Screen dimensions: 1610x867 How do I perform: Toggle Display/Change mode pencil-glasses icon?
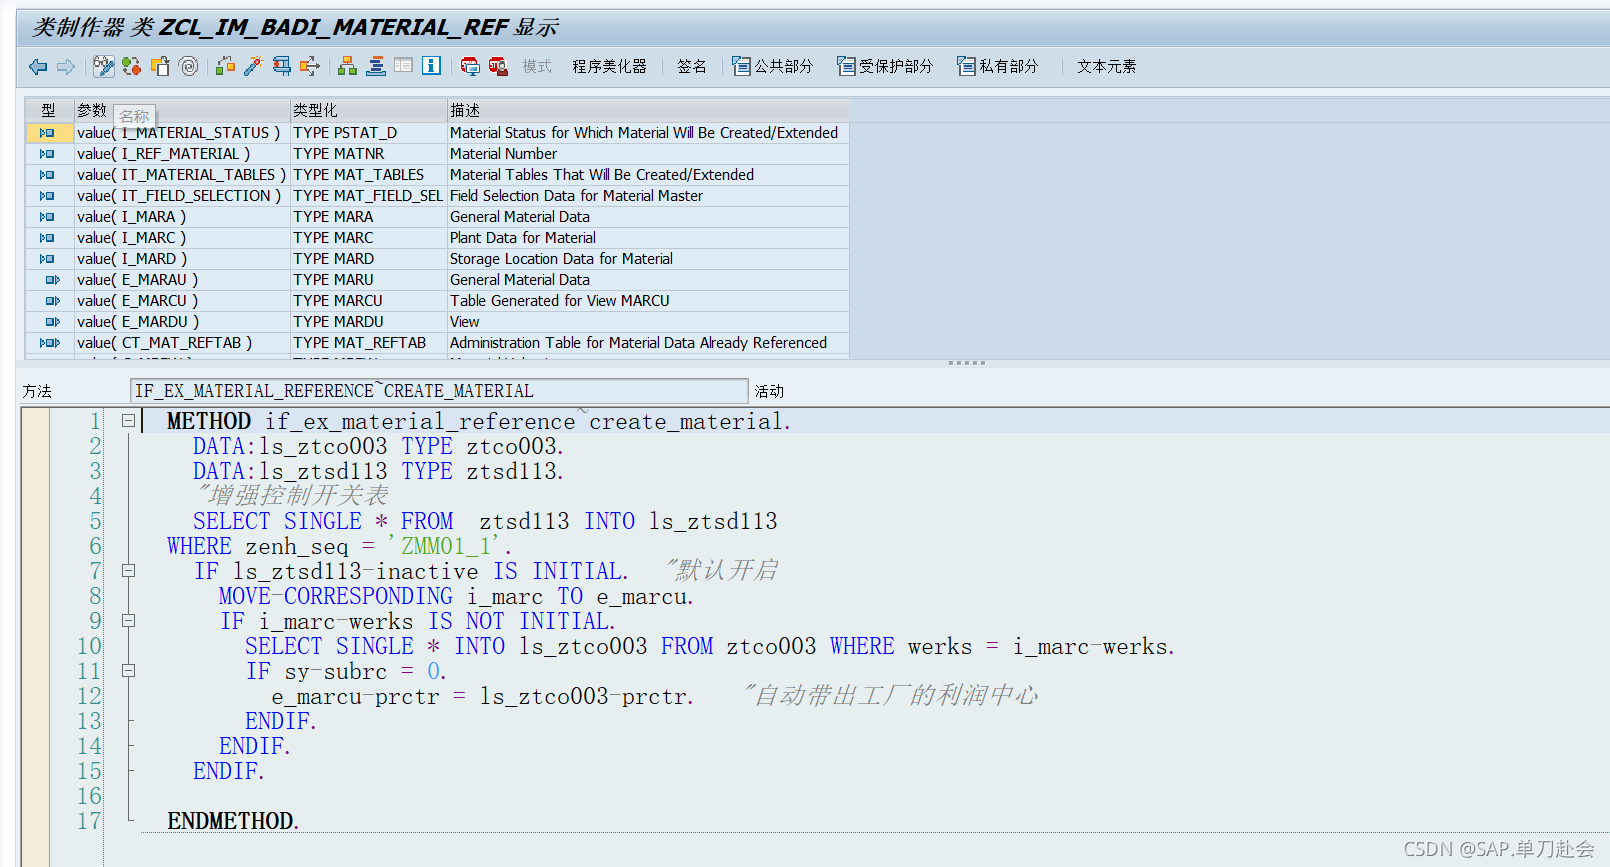(103, 67)
